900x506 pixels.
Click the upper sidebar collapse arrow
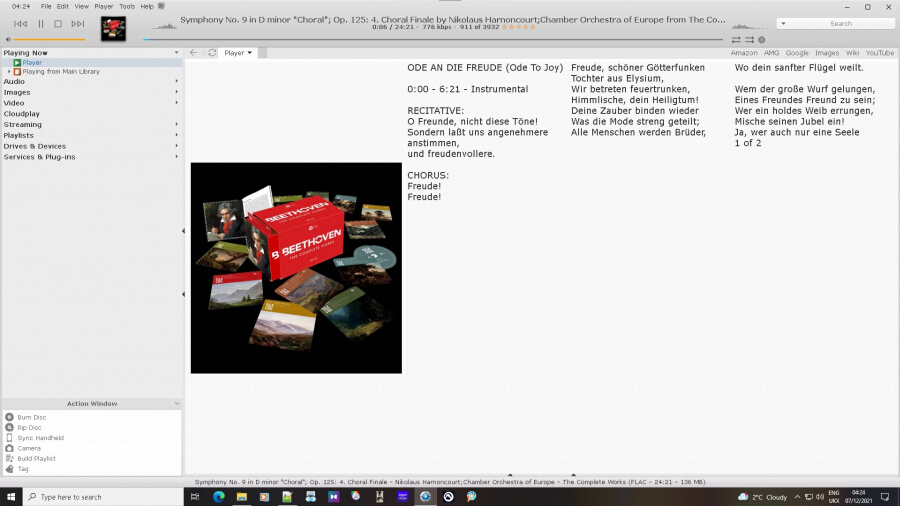point(184,231)
